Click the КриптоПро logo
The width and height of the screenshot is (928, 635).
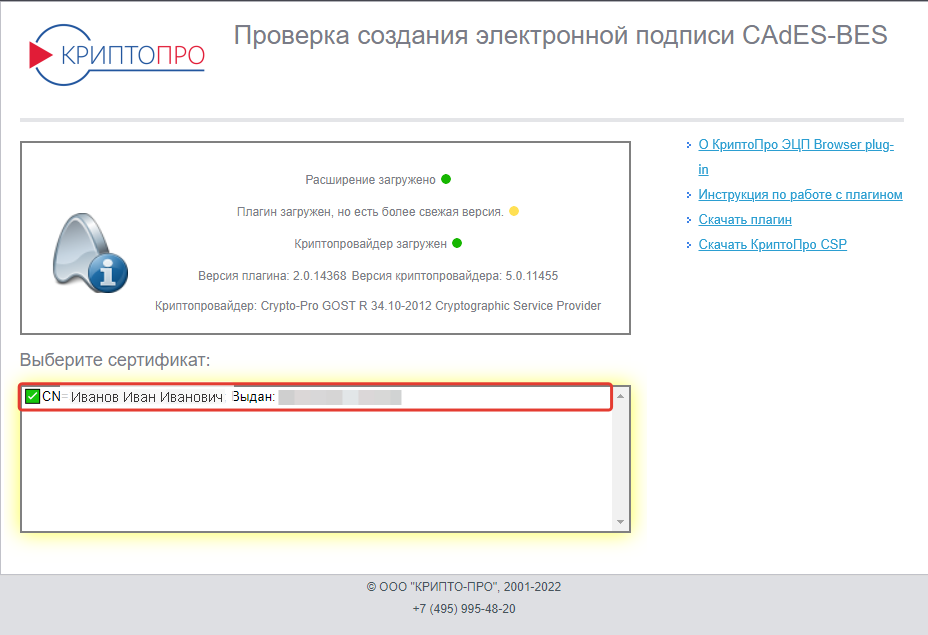pos(117,55)
